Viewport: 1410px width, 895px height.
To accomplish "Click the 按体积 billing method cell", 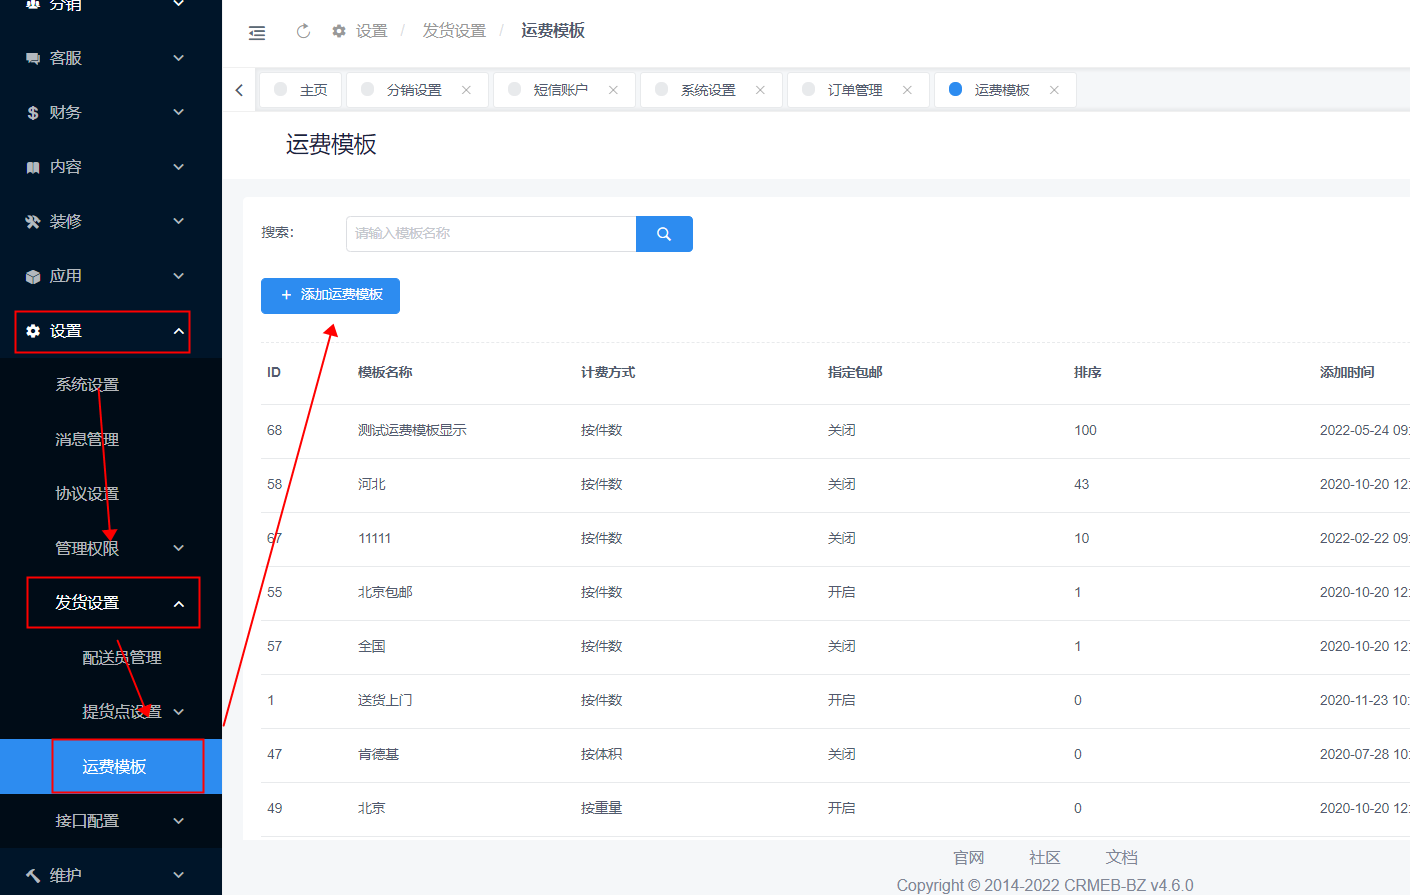I will [601, 754].
